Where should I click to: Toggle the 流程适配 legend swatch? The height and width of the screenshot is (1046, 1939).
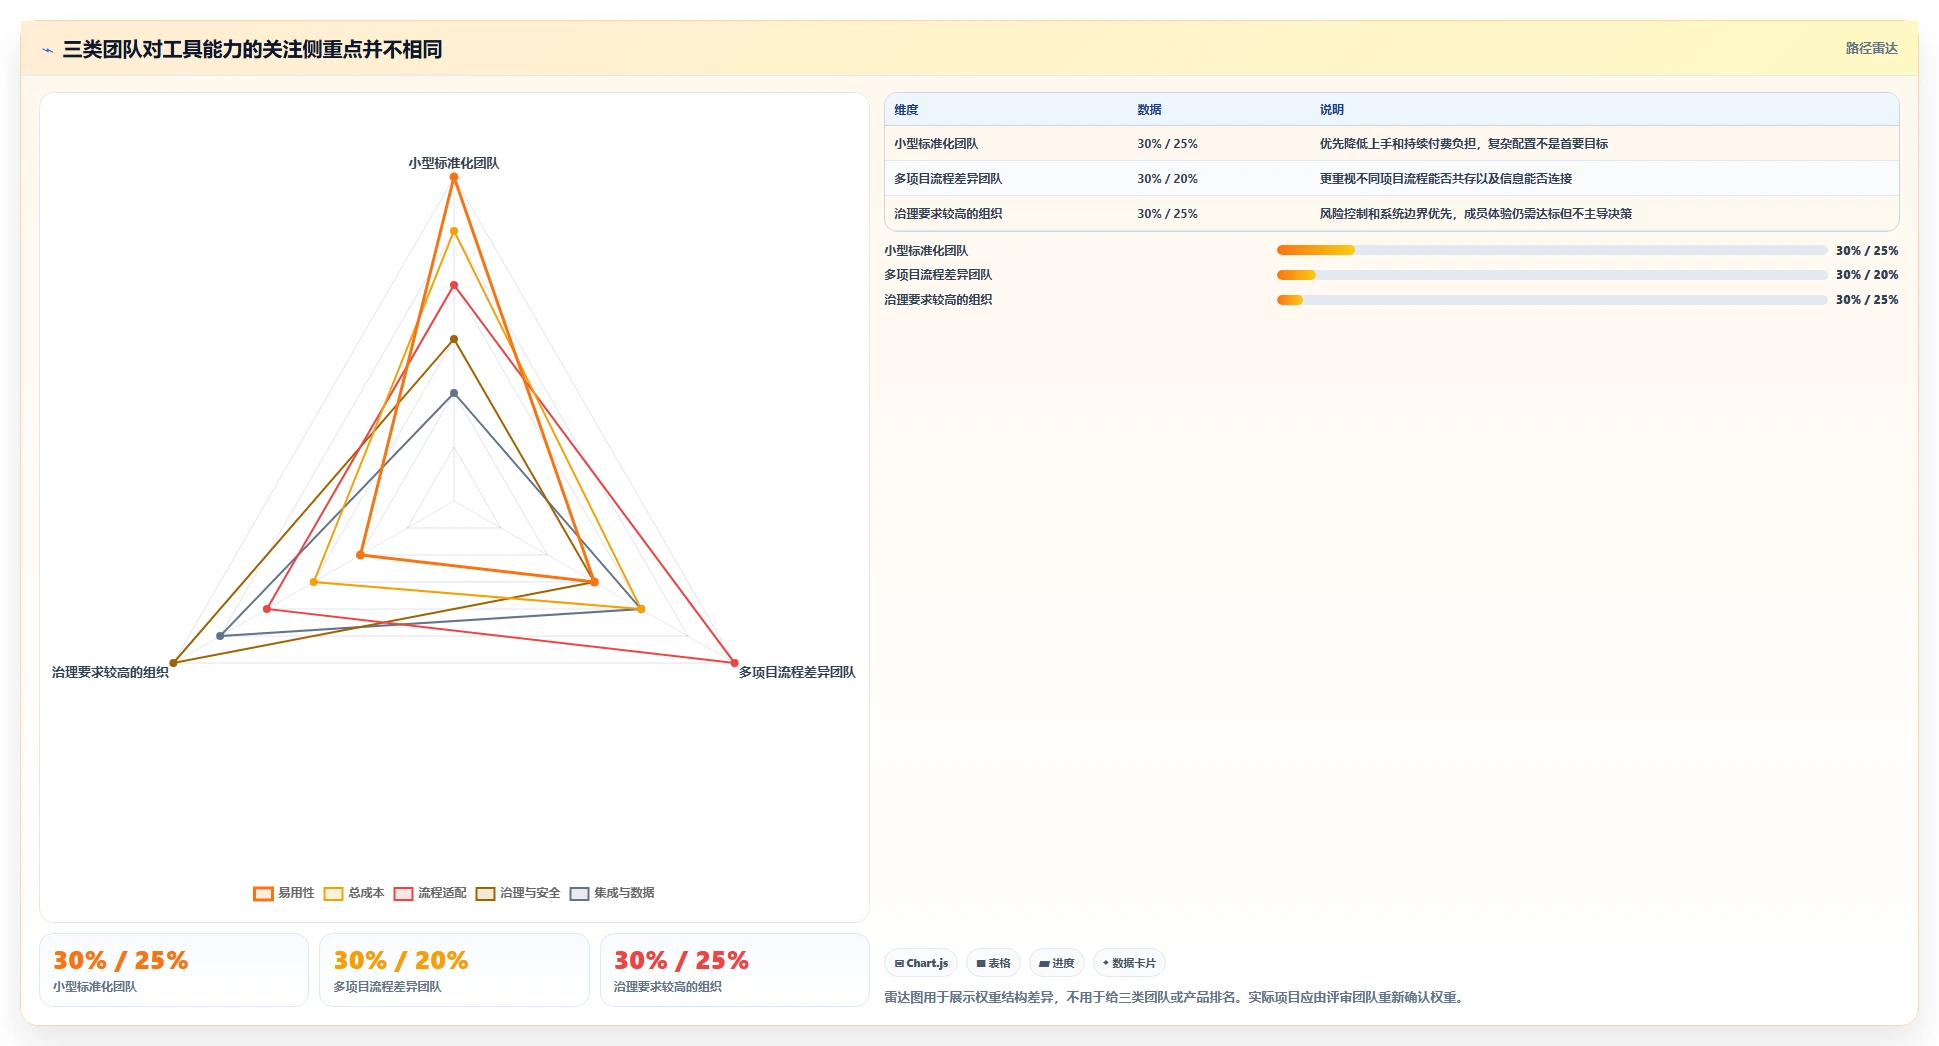[403, 893]
